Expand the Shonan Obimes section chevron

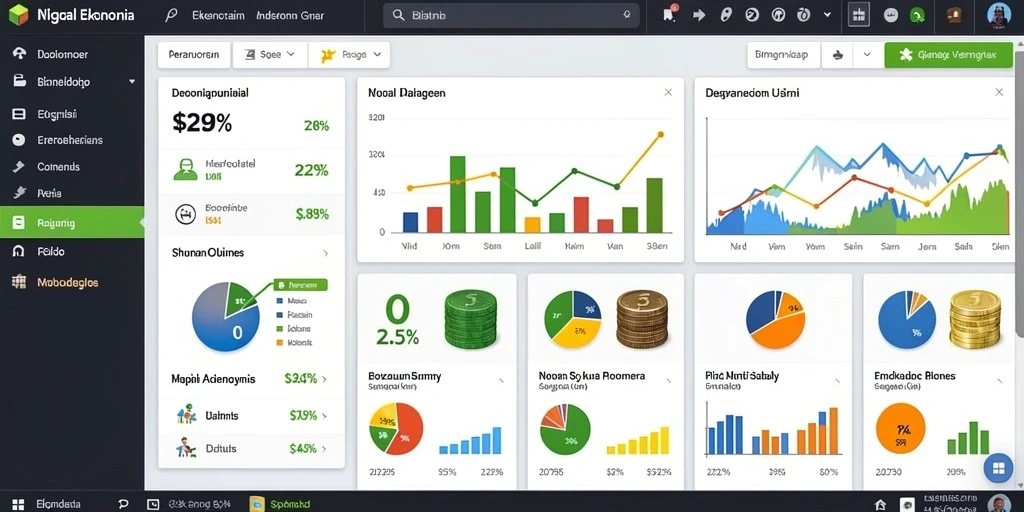coord(325,253)
